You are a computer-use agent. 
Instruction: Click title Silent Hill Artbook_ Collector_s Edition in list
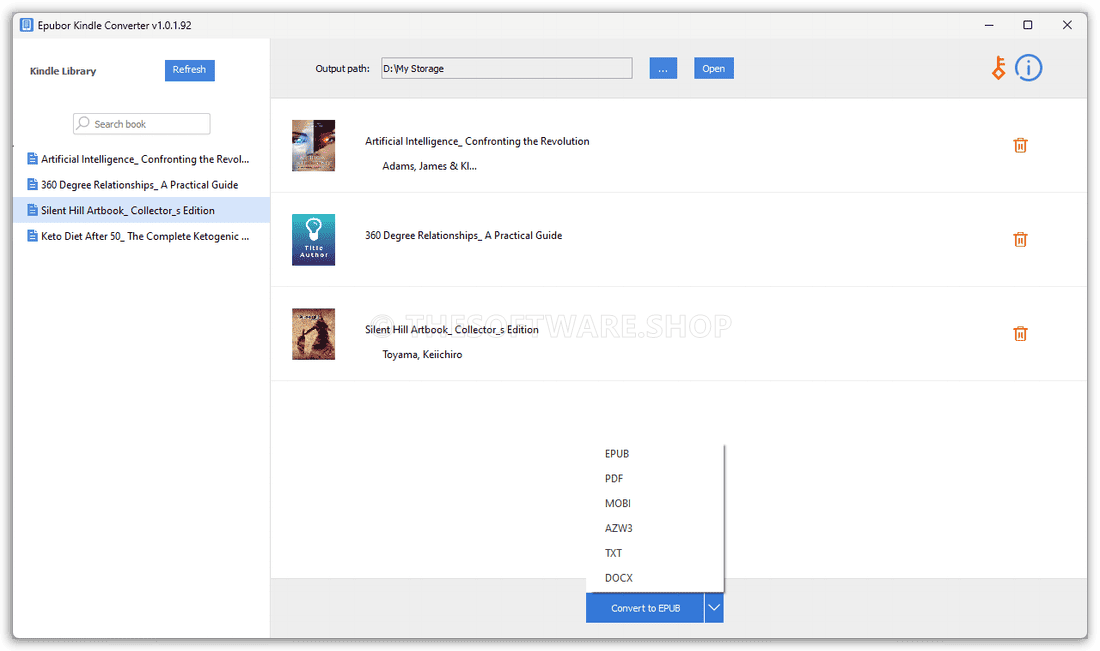coord(452,330)
